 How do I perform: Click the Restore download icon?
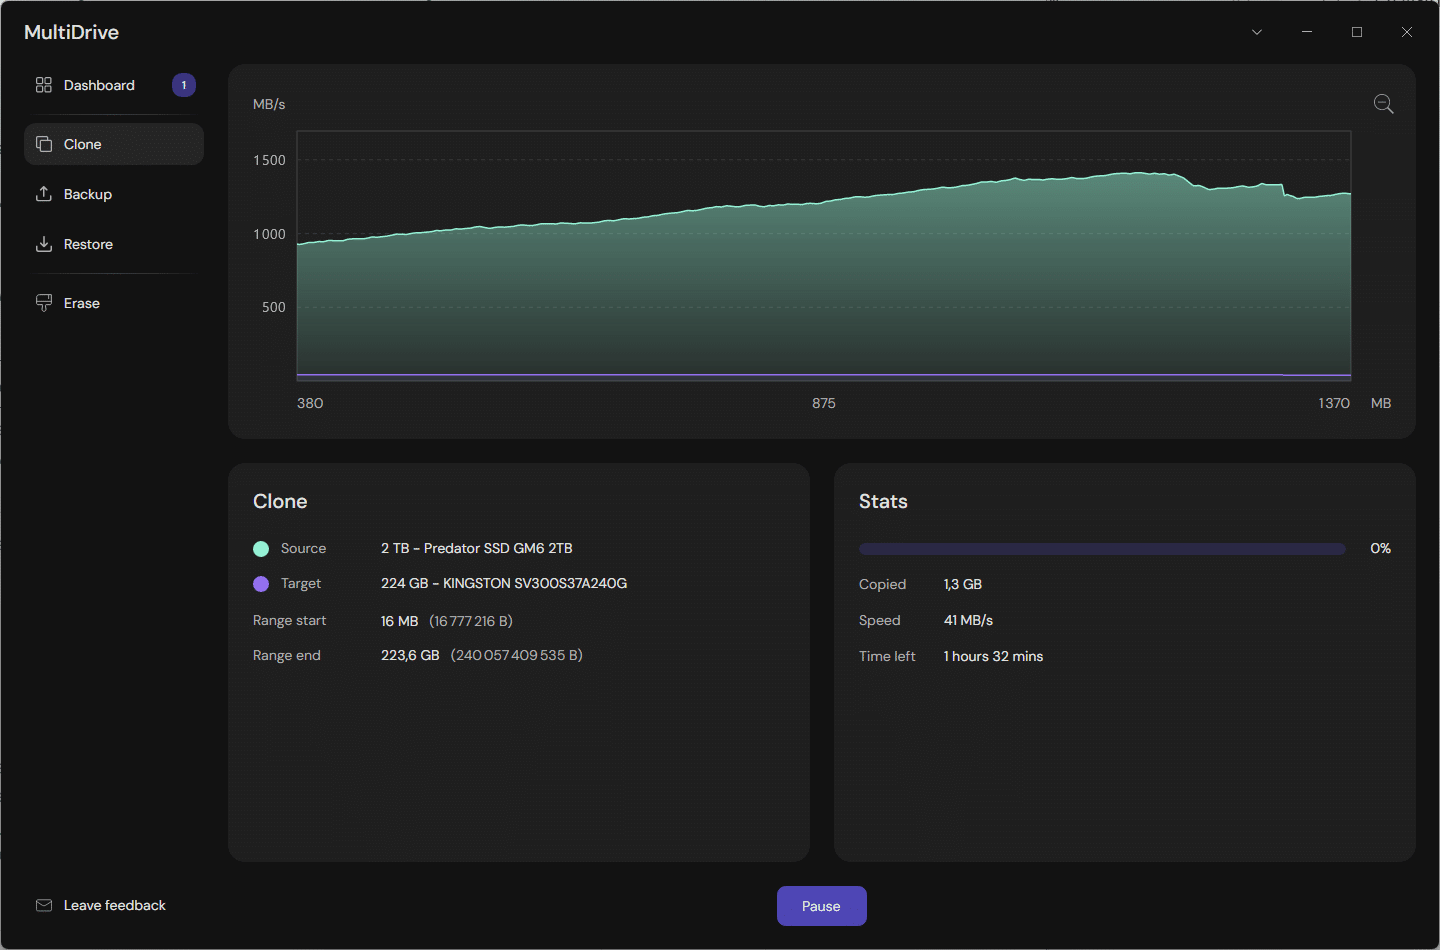[x=44, y=244]
